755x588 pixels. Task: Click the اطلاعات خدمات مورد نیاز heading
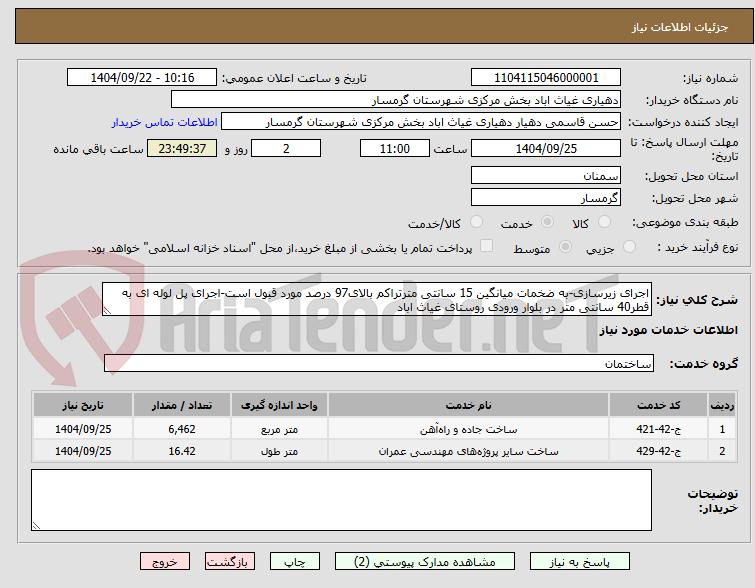668,330
